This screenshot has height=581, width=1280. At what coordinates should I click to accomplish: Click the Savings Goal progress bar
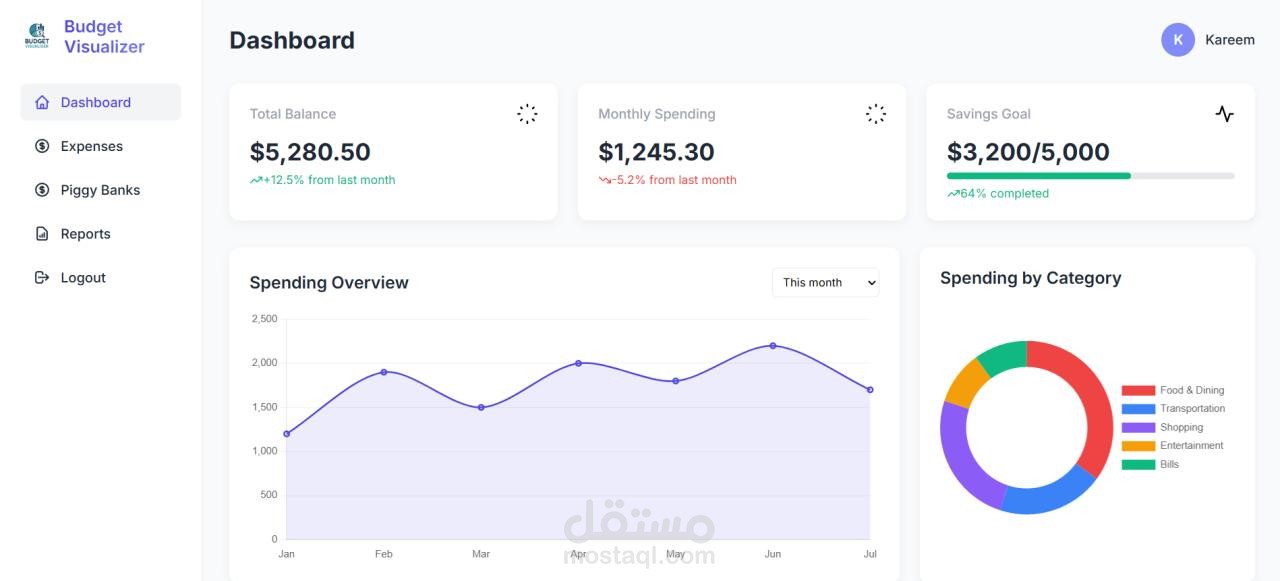pos(1090,176)
